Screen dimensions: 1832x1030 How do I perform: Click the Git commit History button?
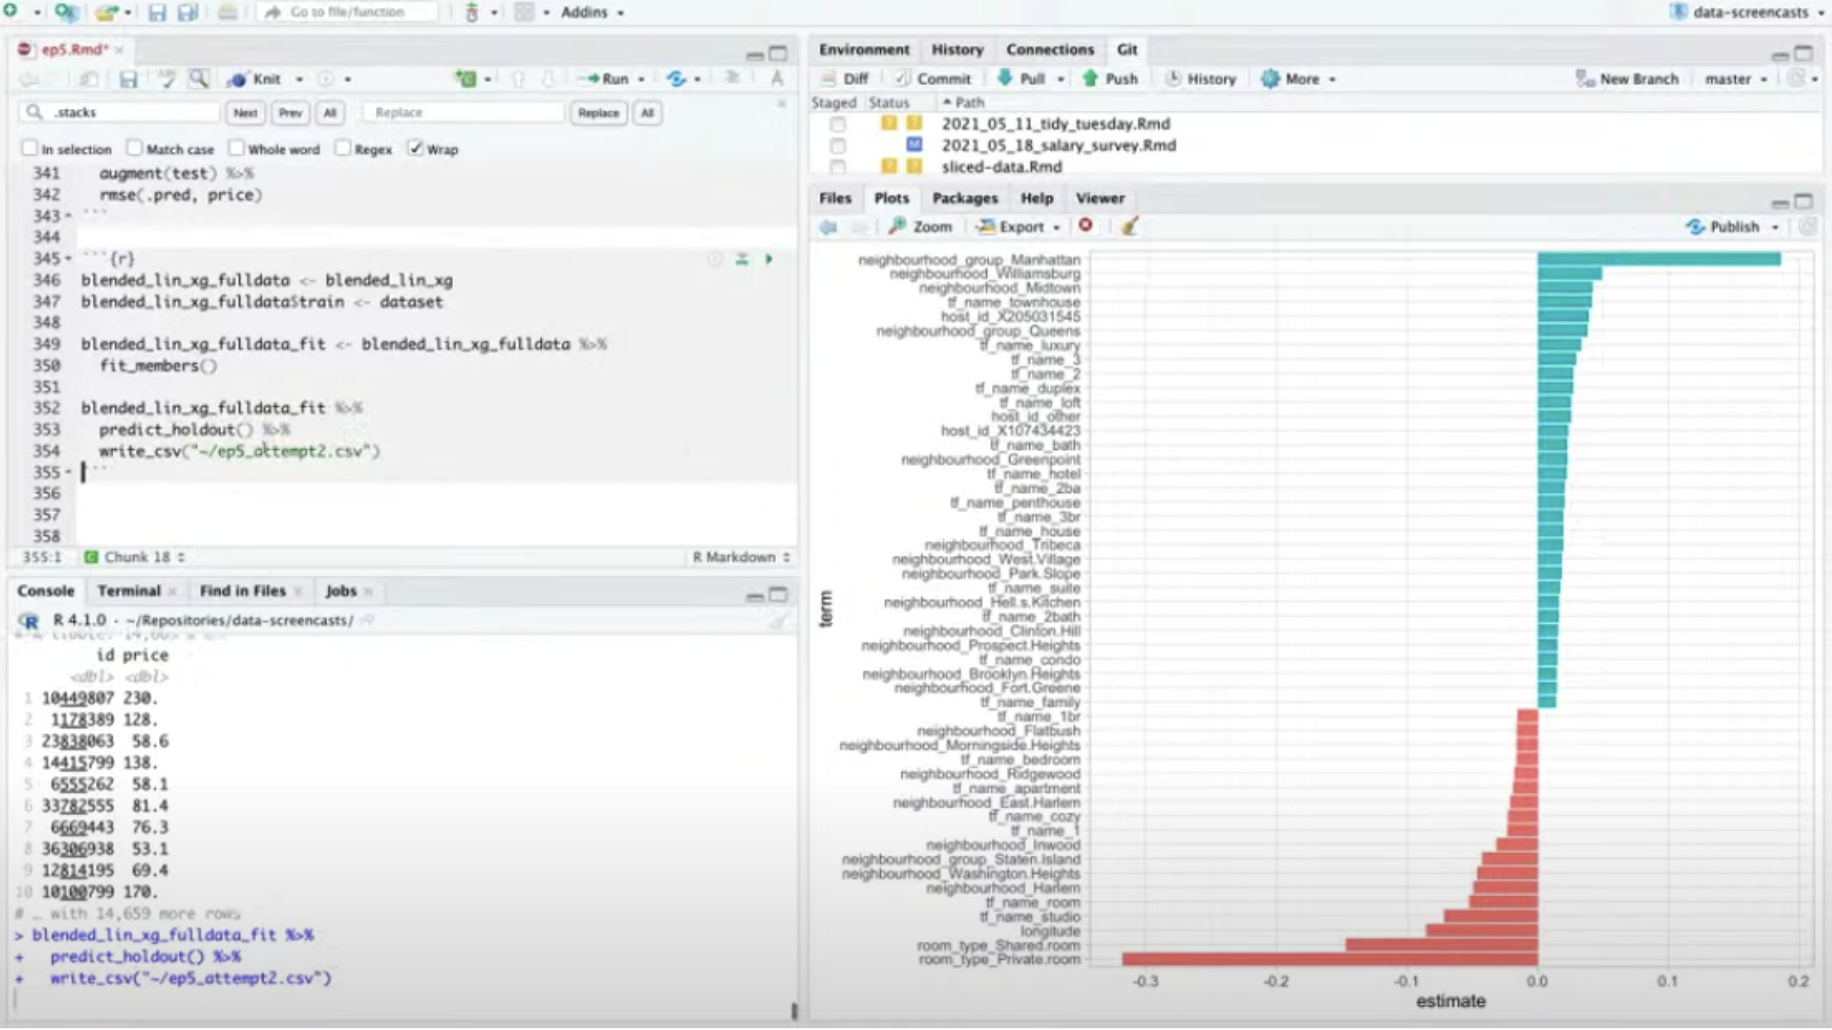1201,79
